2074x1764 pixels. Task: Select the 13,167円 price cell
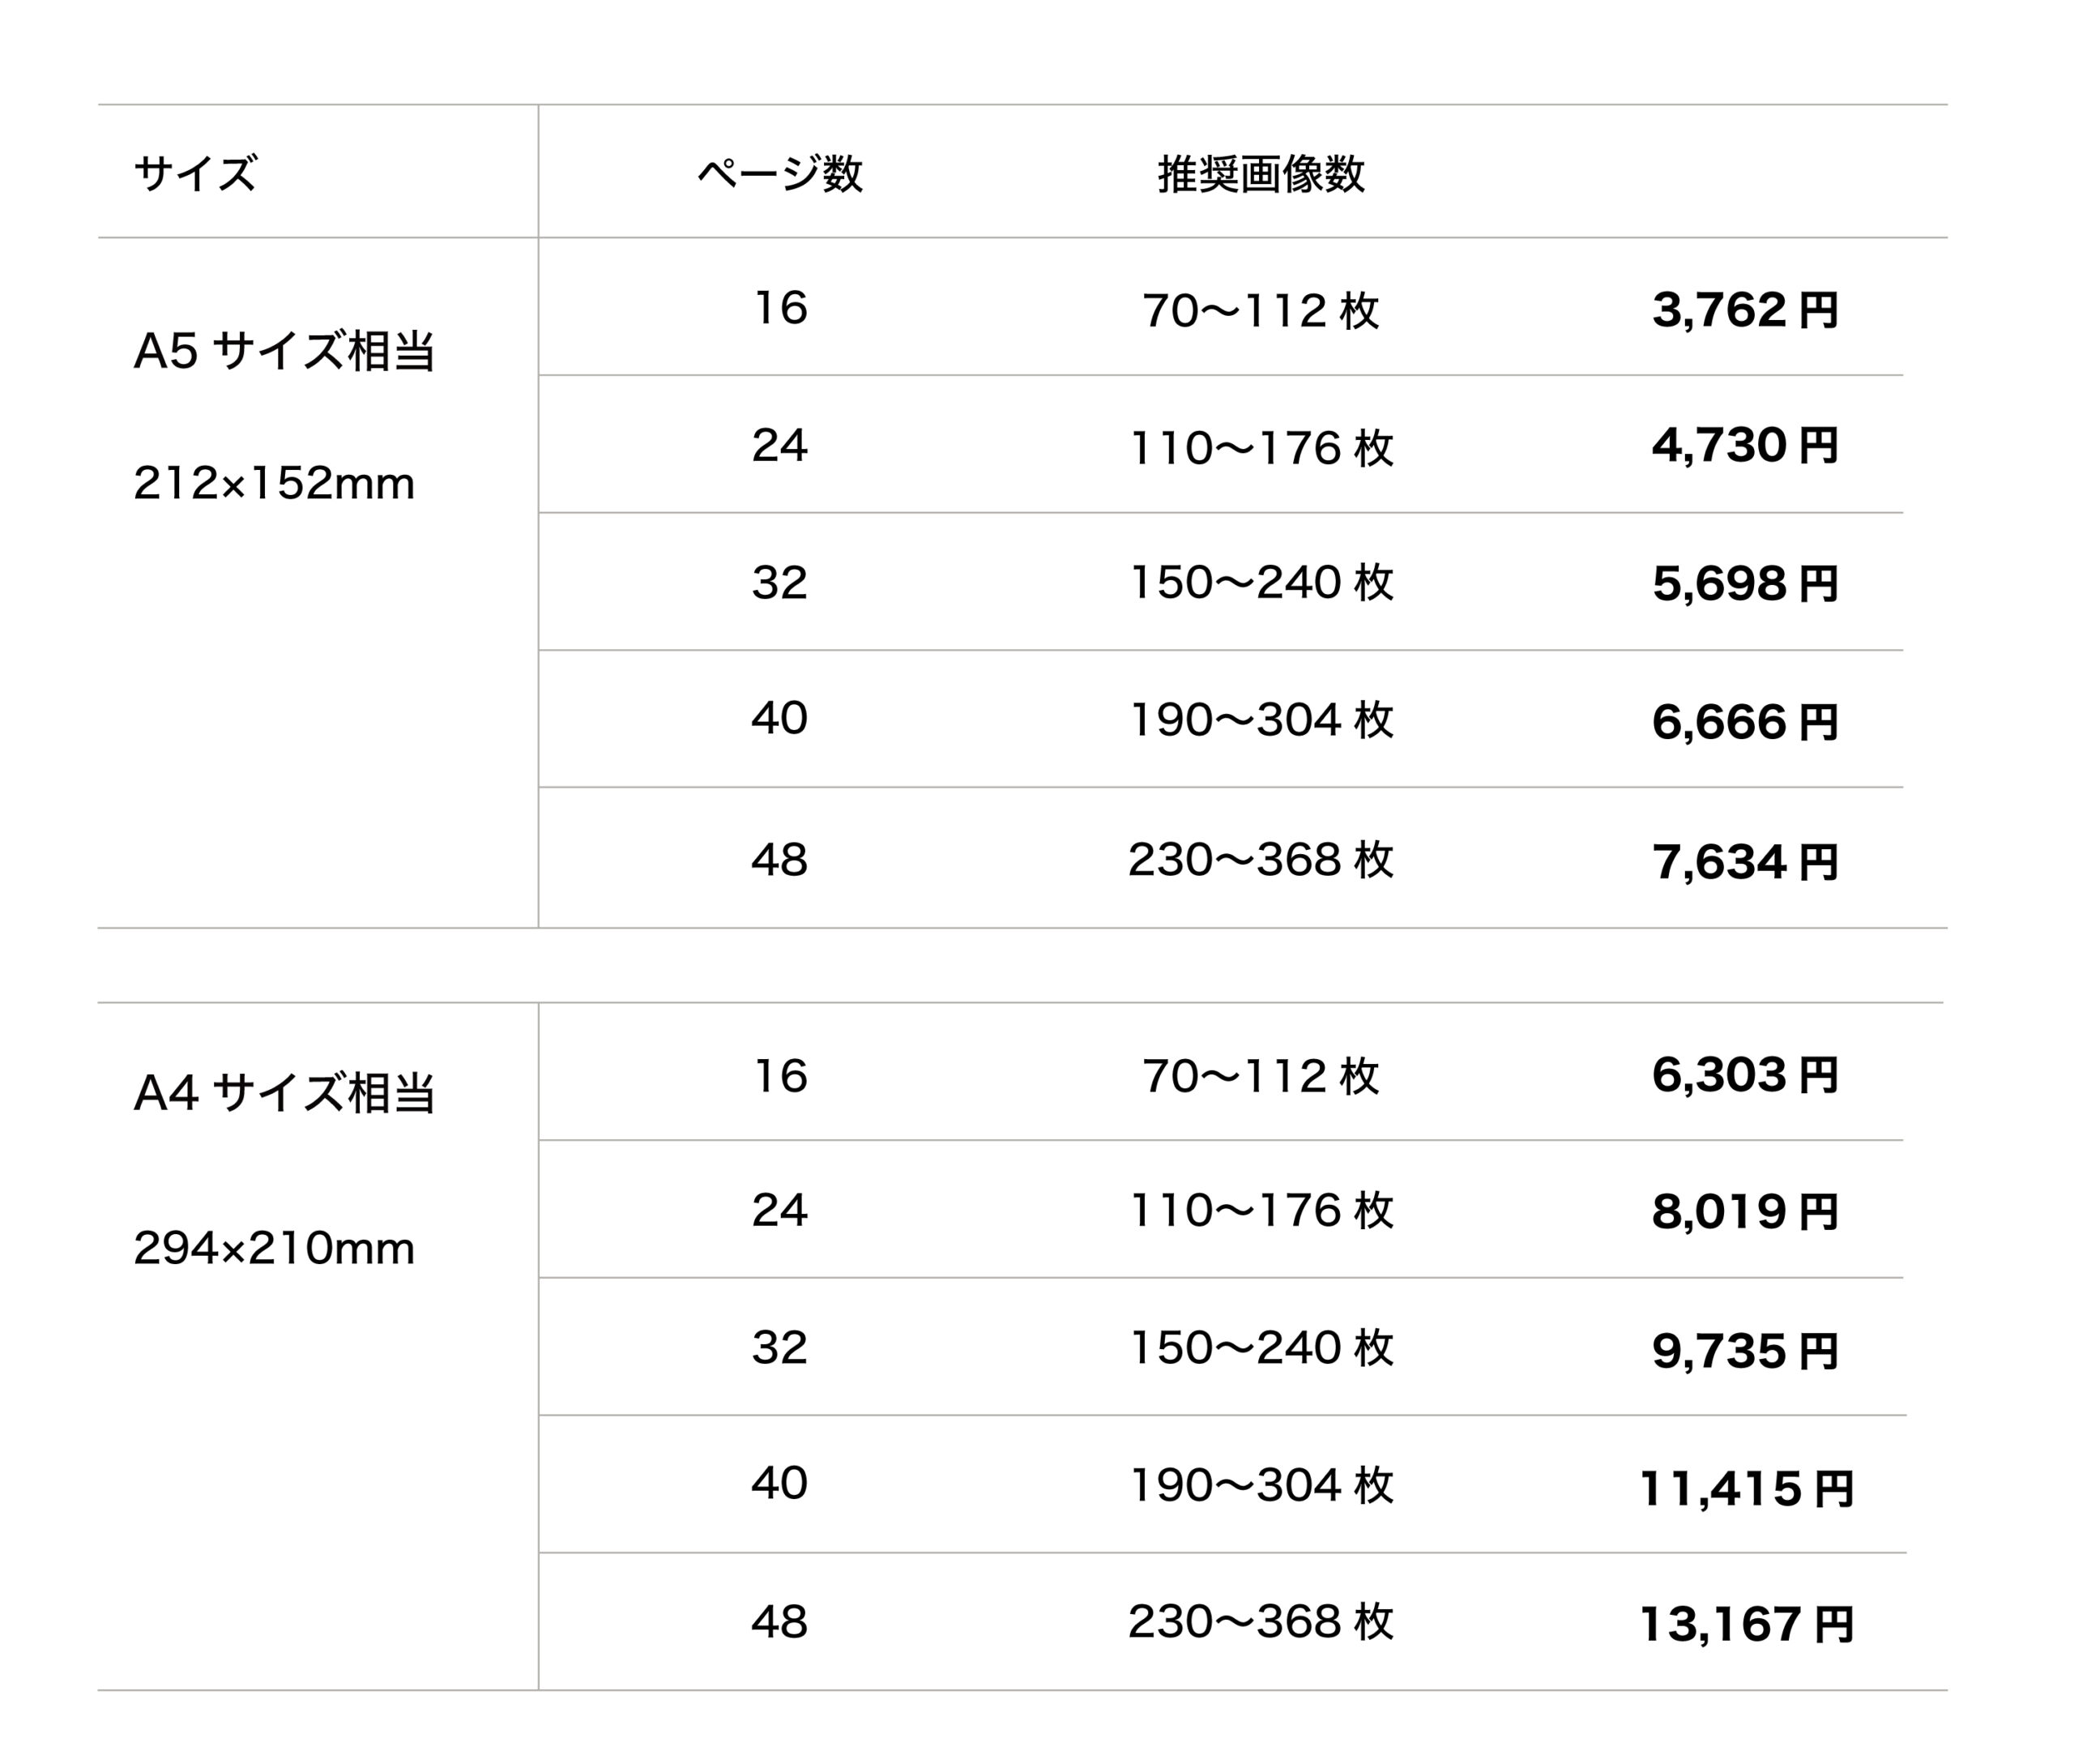click(x=1746, y=1624)
